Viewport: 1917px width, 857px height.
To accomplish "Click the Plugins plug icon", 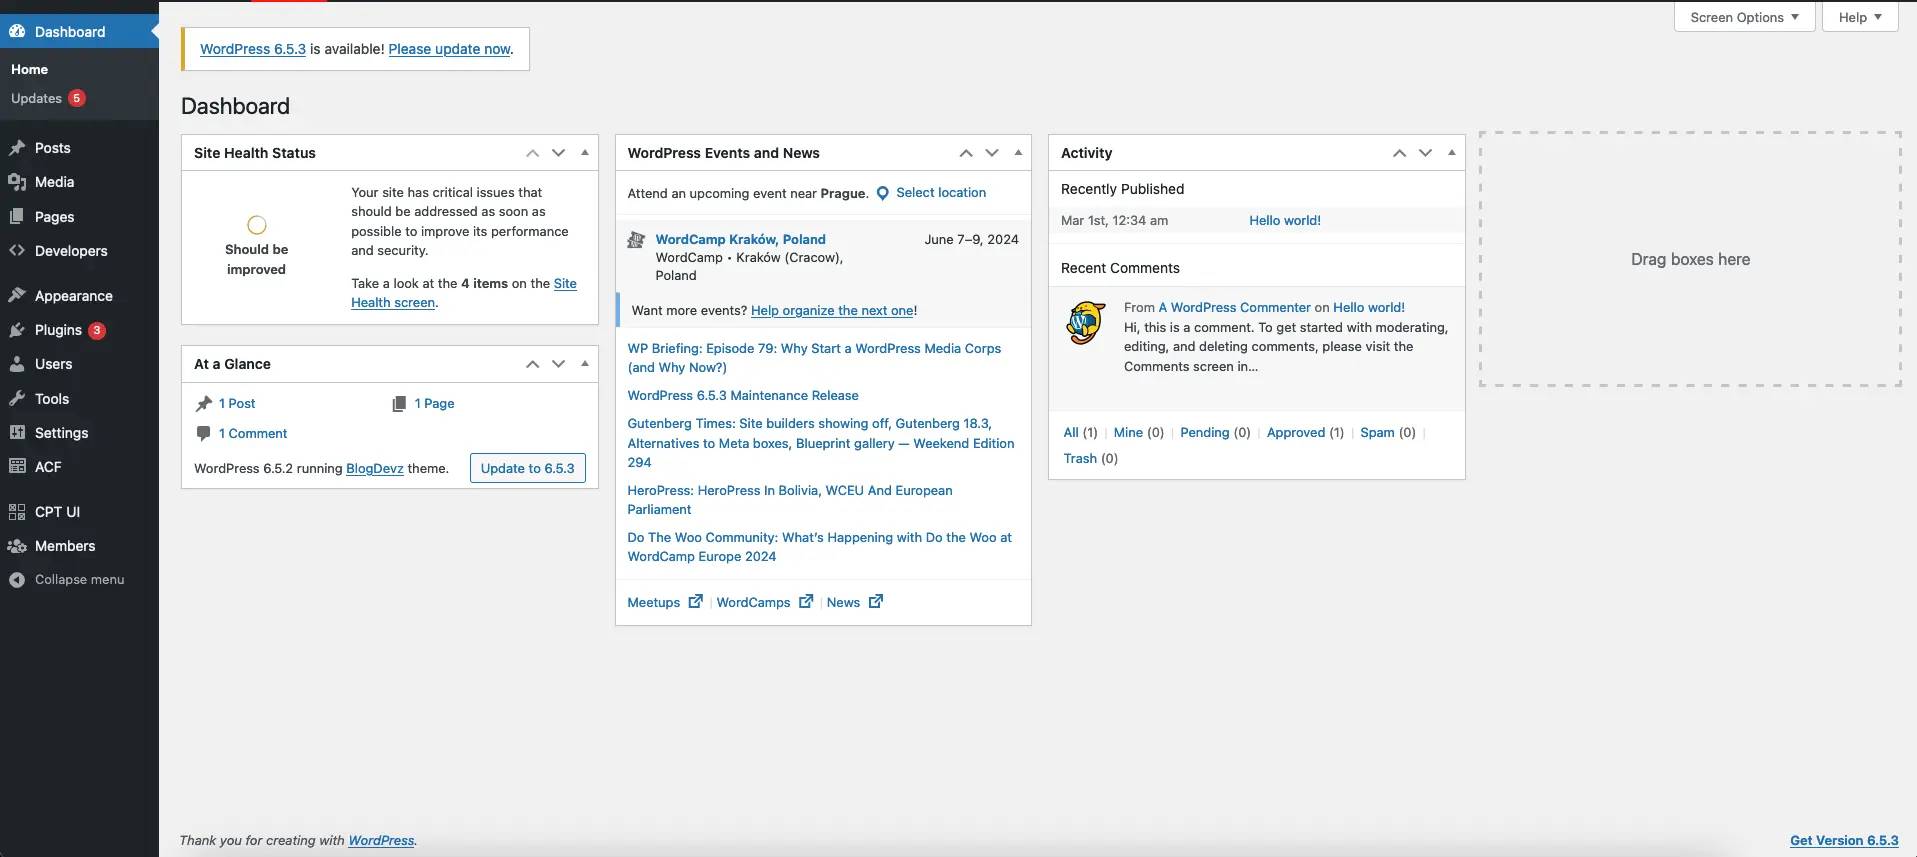I will tap(17, 330).
